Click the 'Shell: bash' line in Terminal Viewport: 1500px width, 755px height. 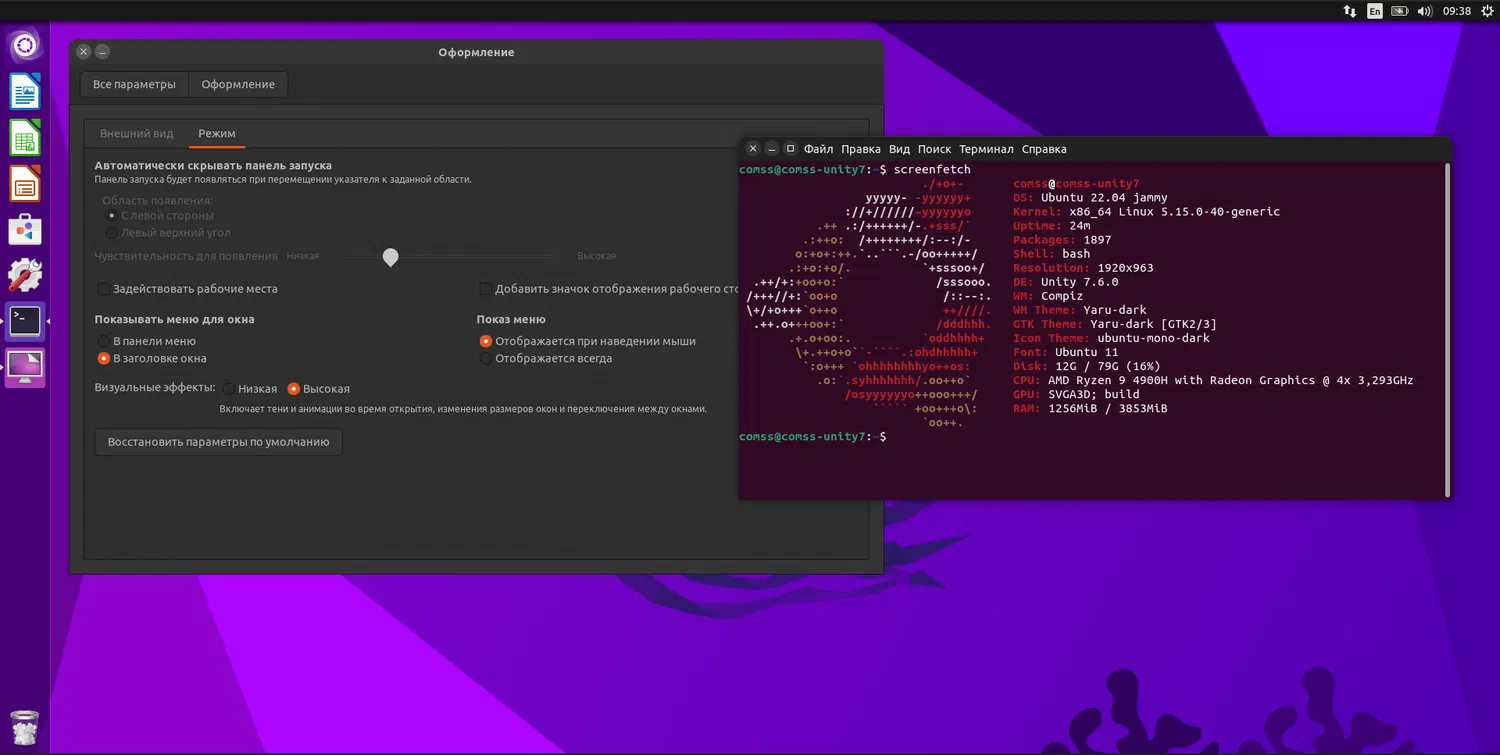[1051, 254]
